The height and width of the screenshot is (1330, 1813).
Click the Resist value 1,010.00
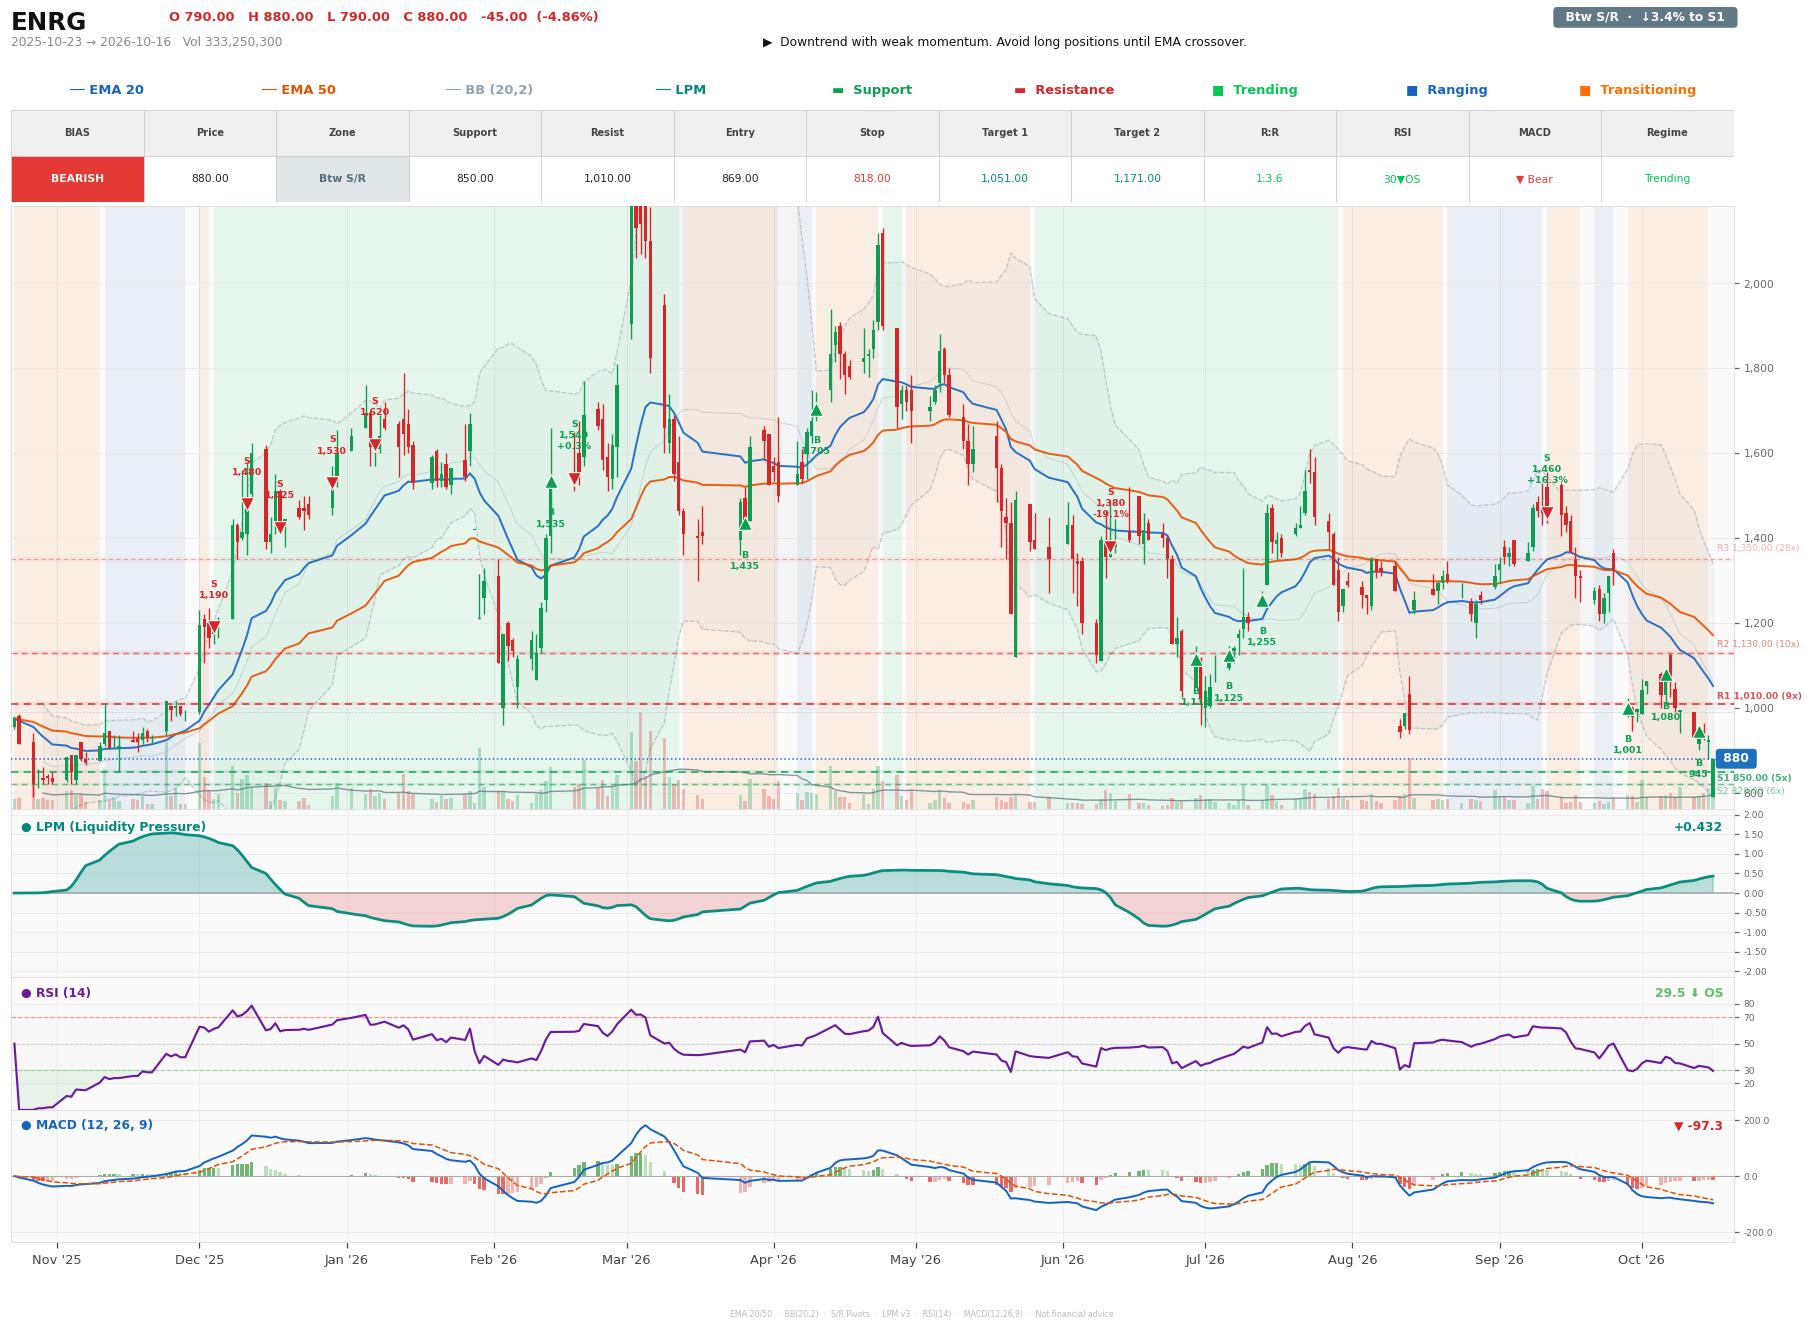(607, 179)
